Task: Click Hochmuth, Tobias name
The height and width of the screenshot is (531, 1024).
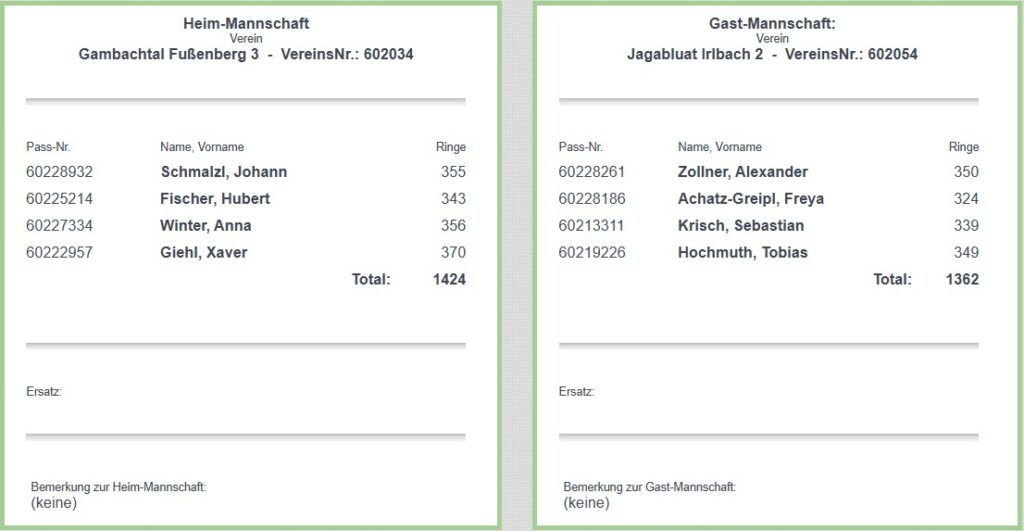Action: [742, 253]
